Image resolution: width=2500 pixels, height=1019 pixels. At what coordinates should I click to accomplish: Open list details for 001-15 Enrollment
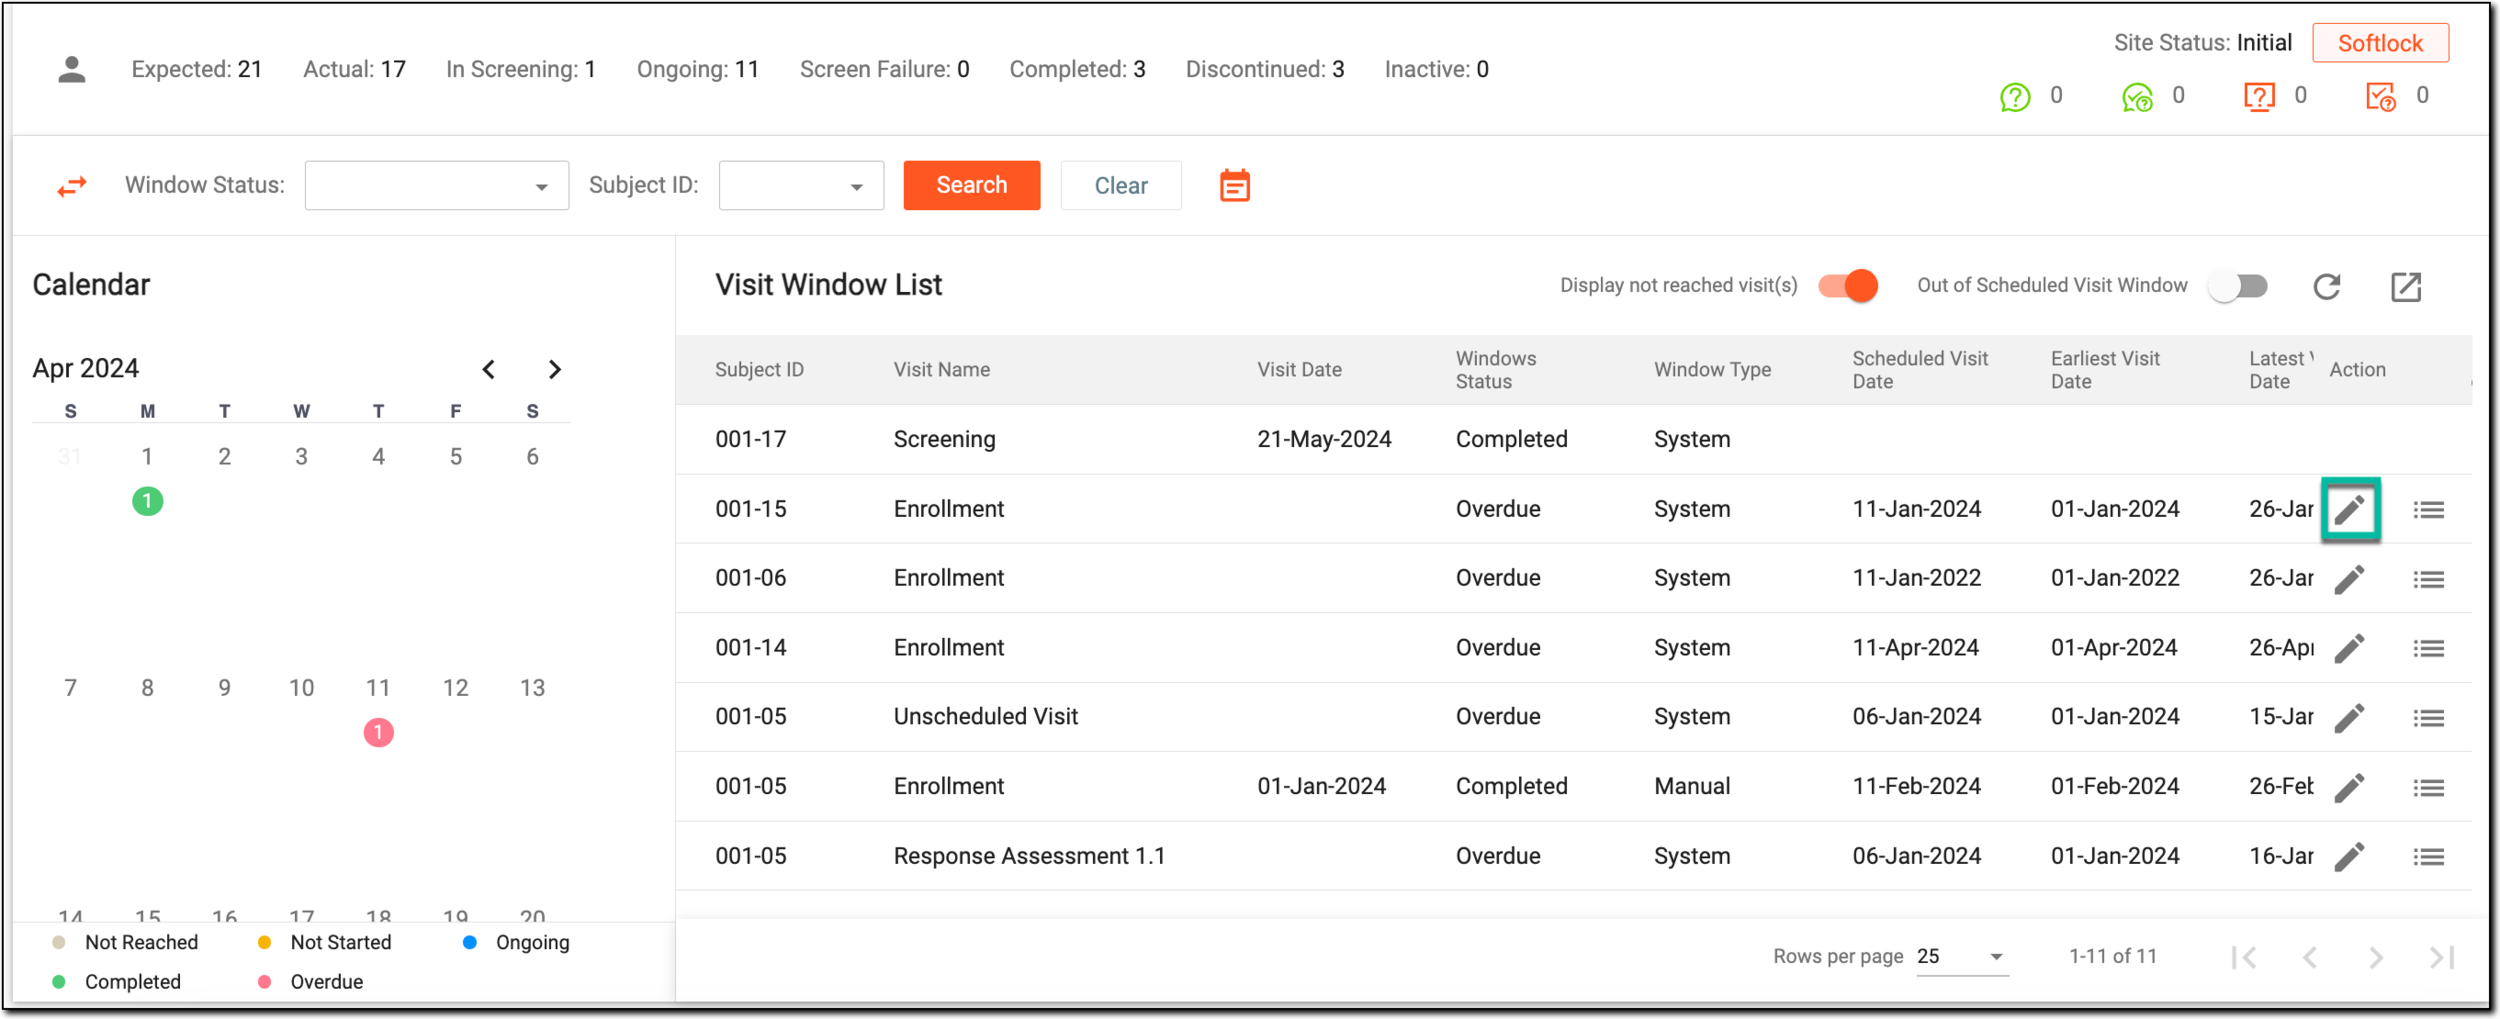coord(2428,510)
